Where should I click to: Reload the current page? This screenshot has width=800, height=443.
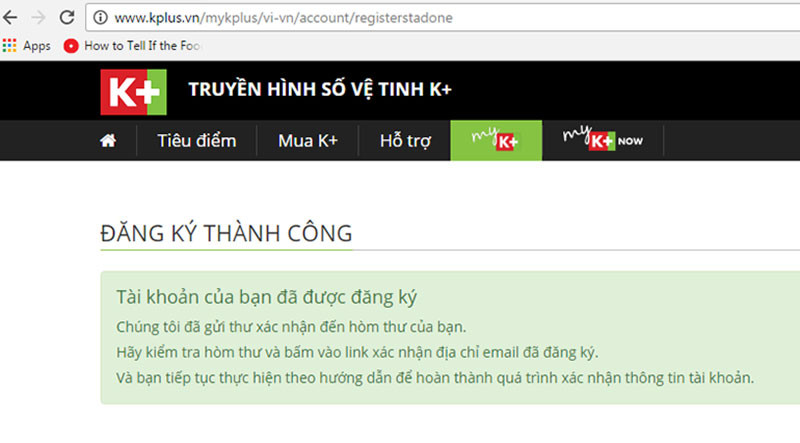[67, 17]
